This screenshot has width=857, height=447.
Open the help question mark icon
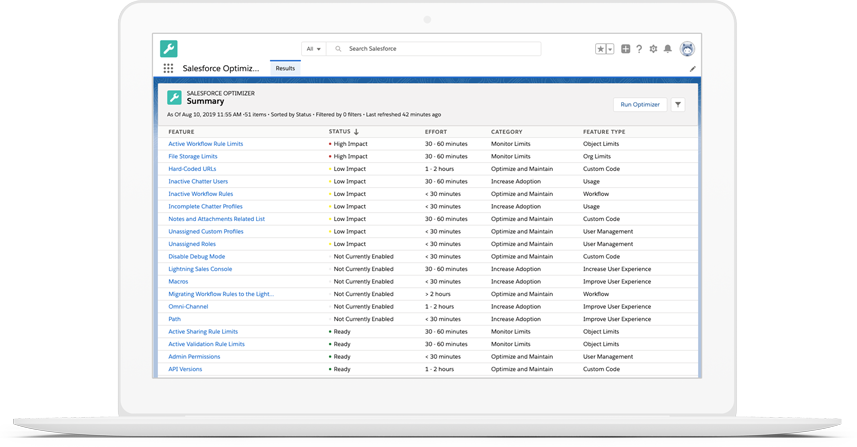pyautogui.click(x=639, y=49)
